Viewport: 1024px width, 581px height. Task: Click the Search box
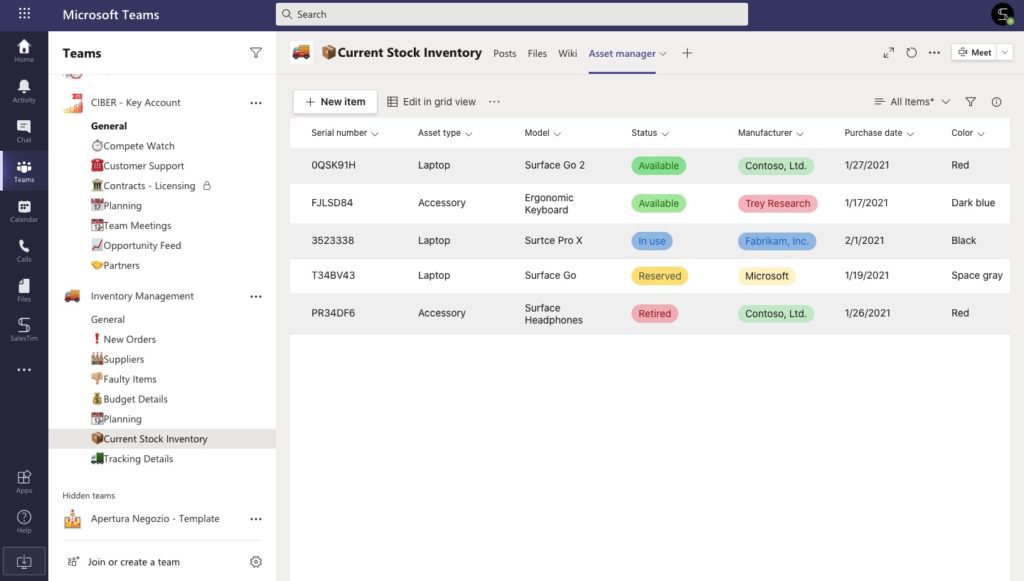(511, 14)
